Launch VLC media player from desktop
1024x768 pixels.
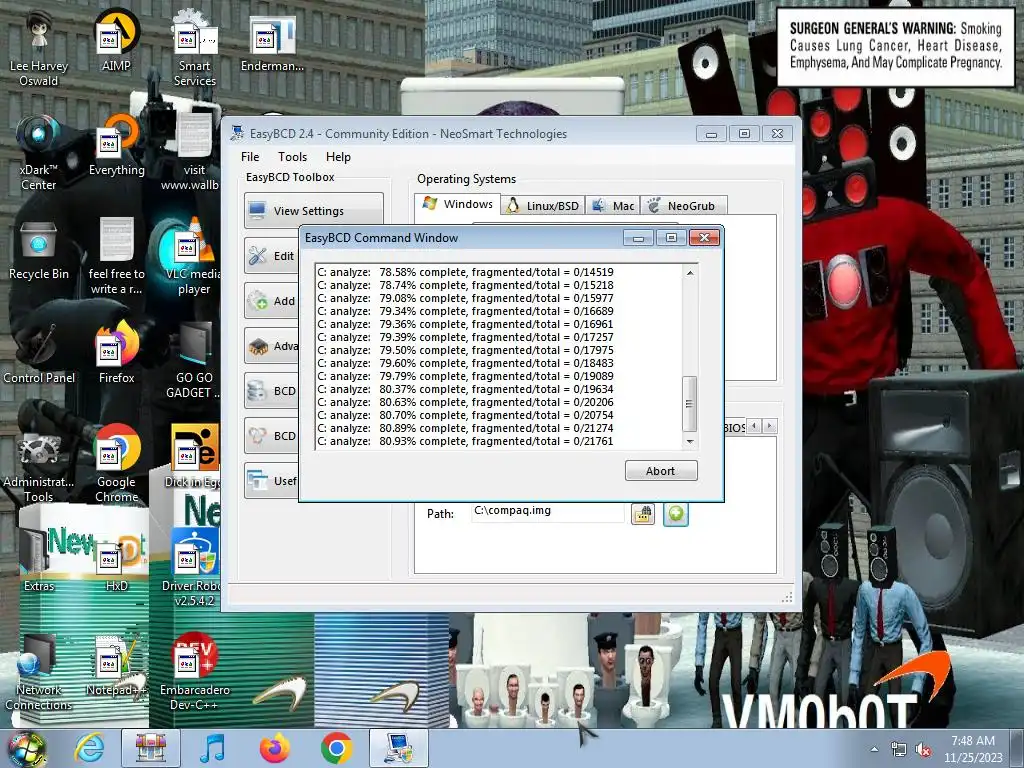(193, 257)
